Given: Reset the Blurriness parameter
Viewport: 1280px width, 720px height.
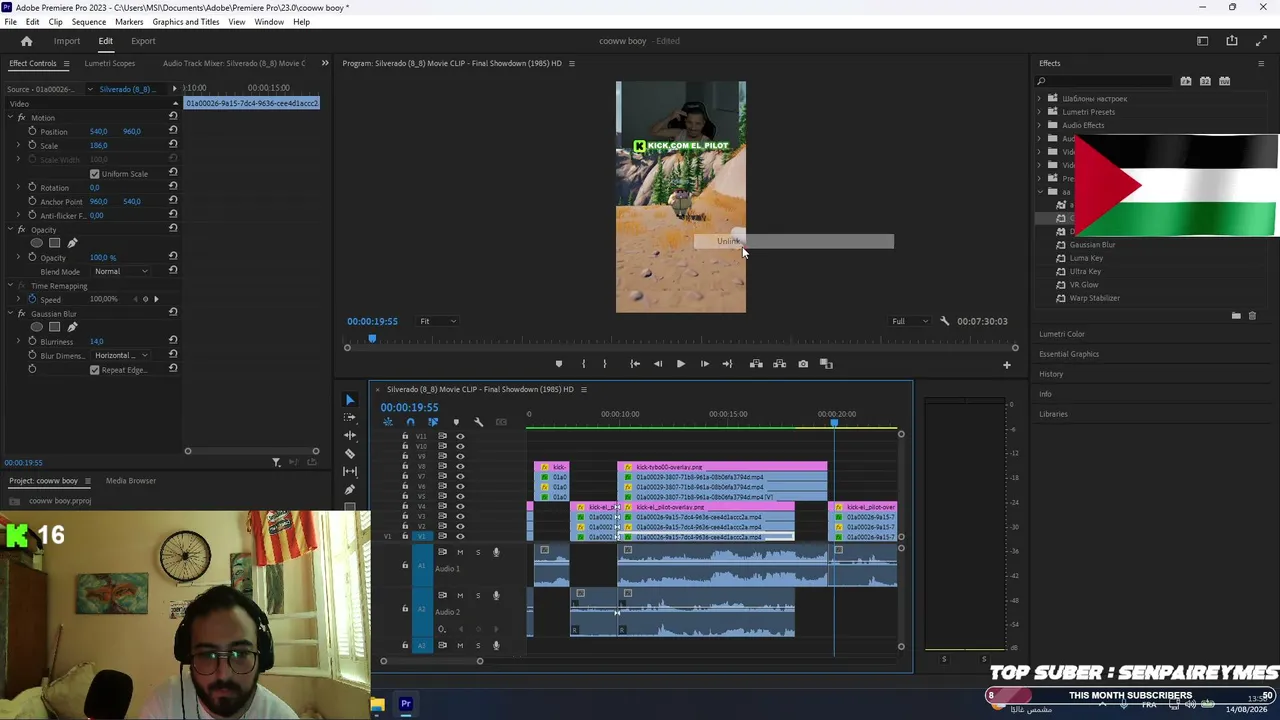Looking at the screenshot, I should [x=173, y=341].
